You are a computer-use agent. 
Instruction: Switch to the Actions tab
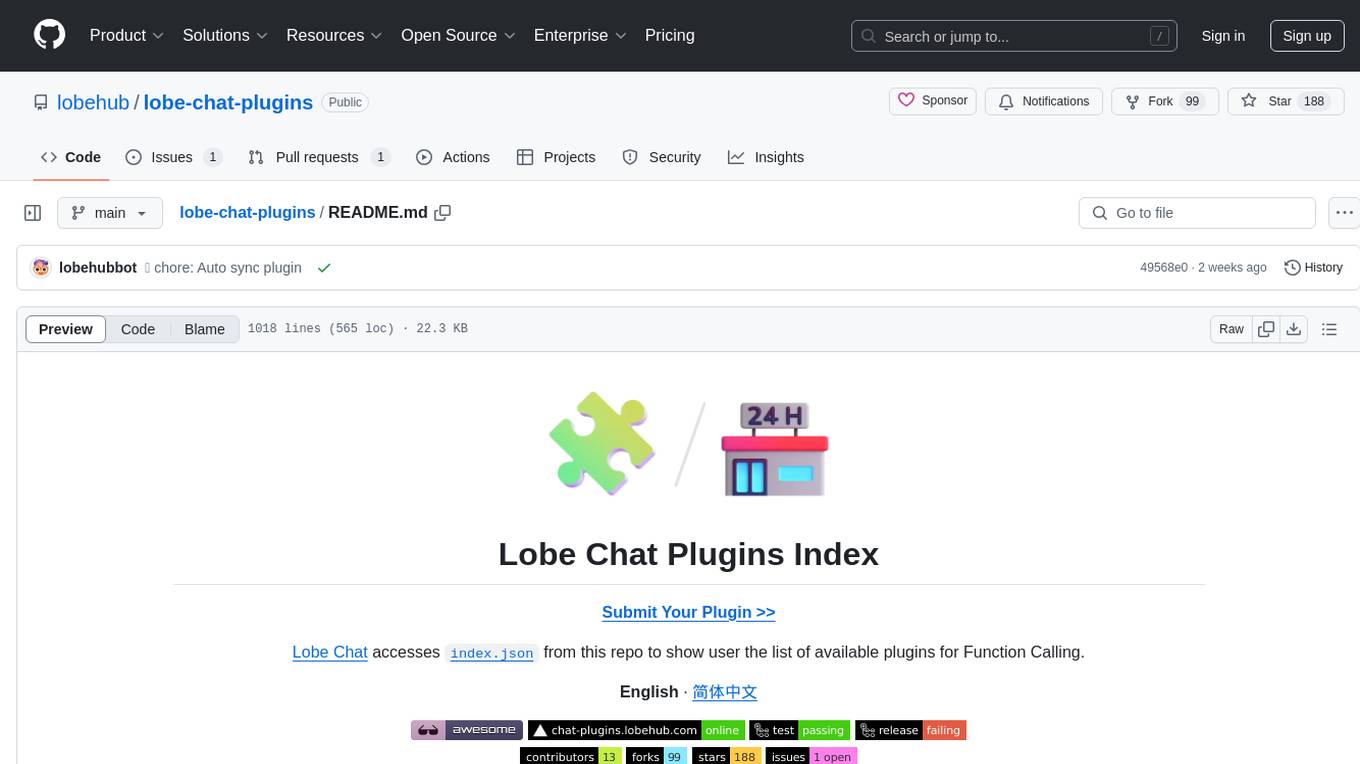click(453, 157)
